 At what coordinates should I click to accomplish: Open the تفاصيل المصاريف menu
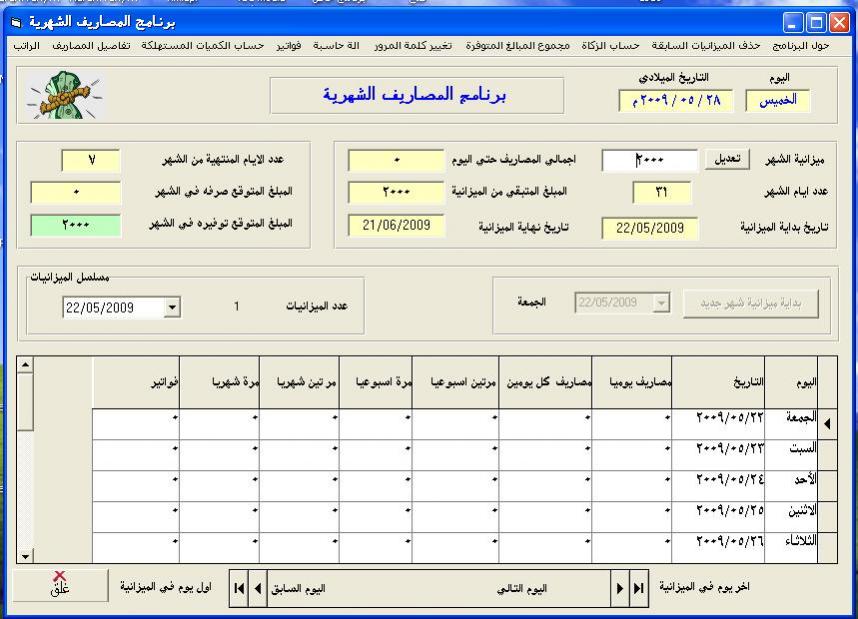91,46
